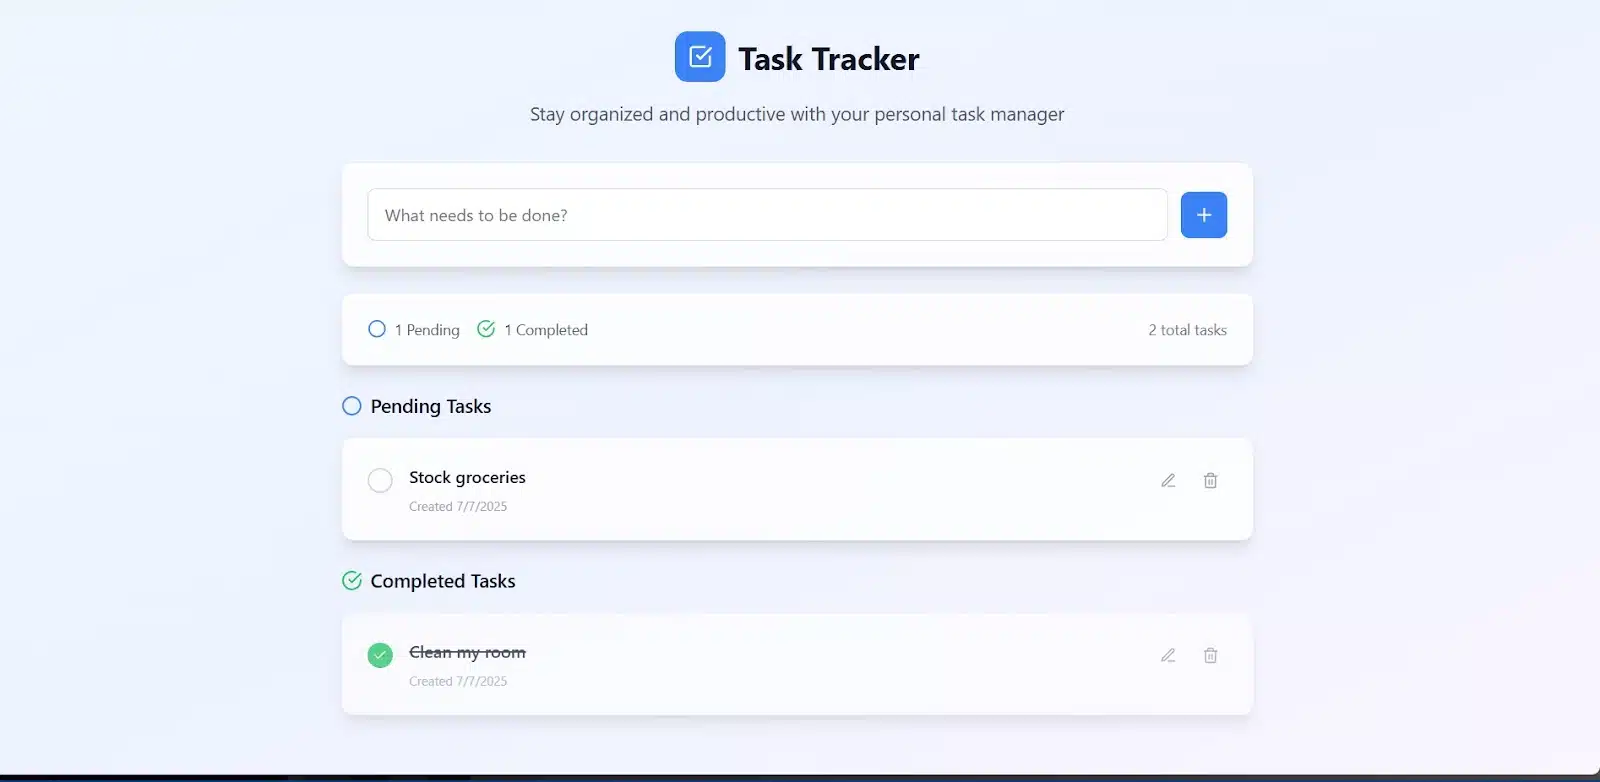Screen dimensions: 1600x782
Task: Click the pencil icon on Clean my room
Action: pyautogui.click(x=1168, y=655)
